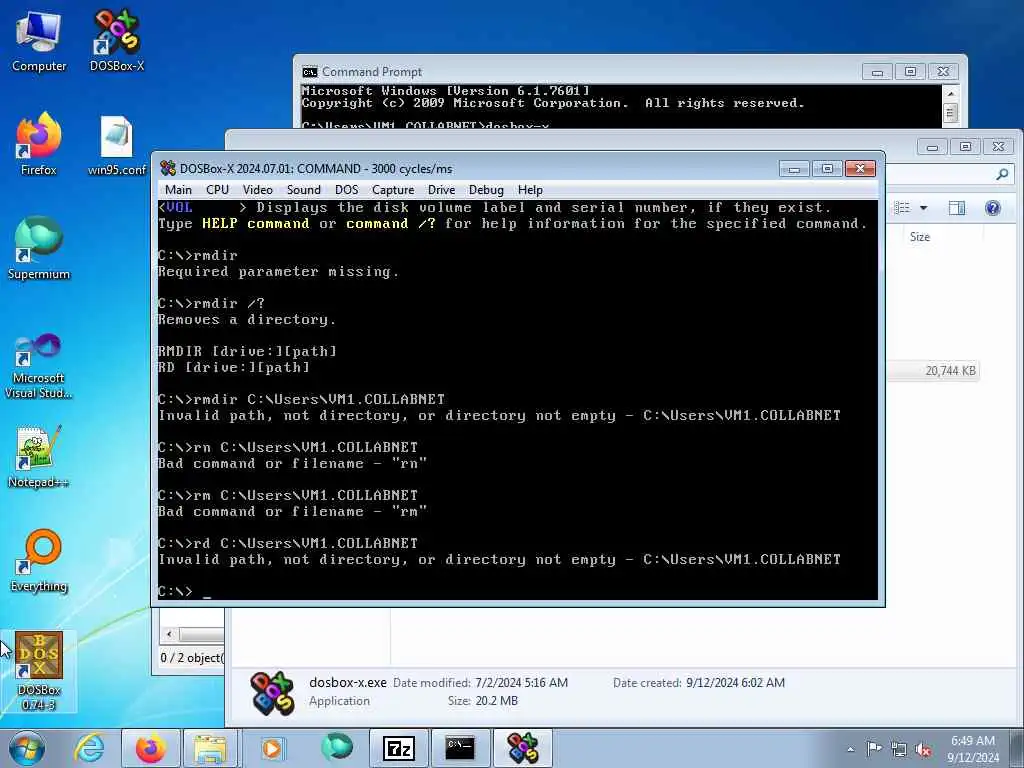The width and height of the screenshot is (1024, 768).
Task: Click the network tray icon
Action: [x=899, y=749]
